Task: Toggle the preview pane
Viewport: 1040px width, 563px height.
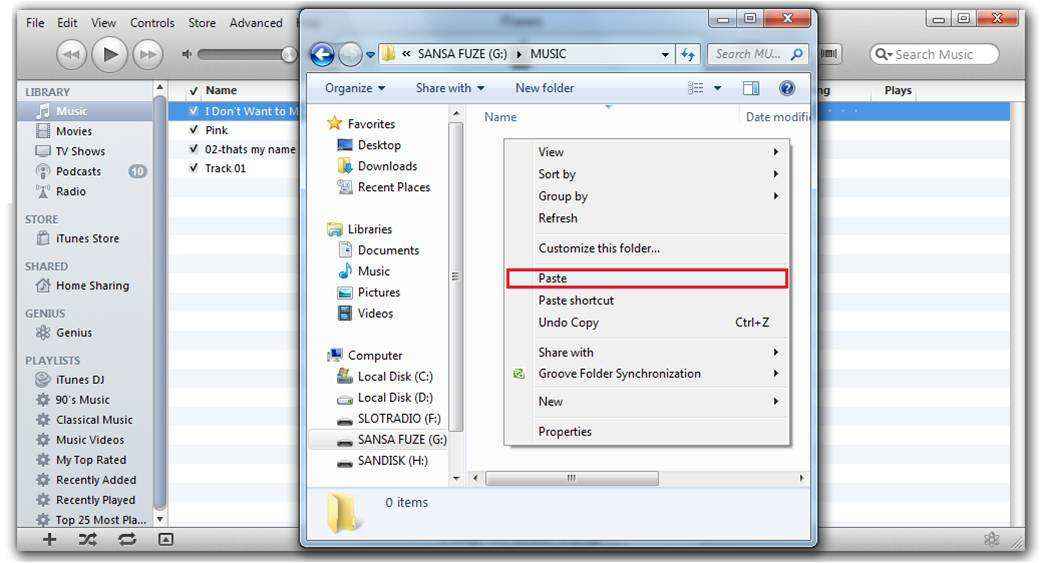Action: (x=751, y=88)
